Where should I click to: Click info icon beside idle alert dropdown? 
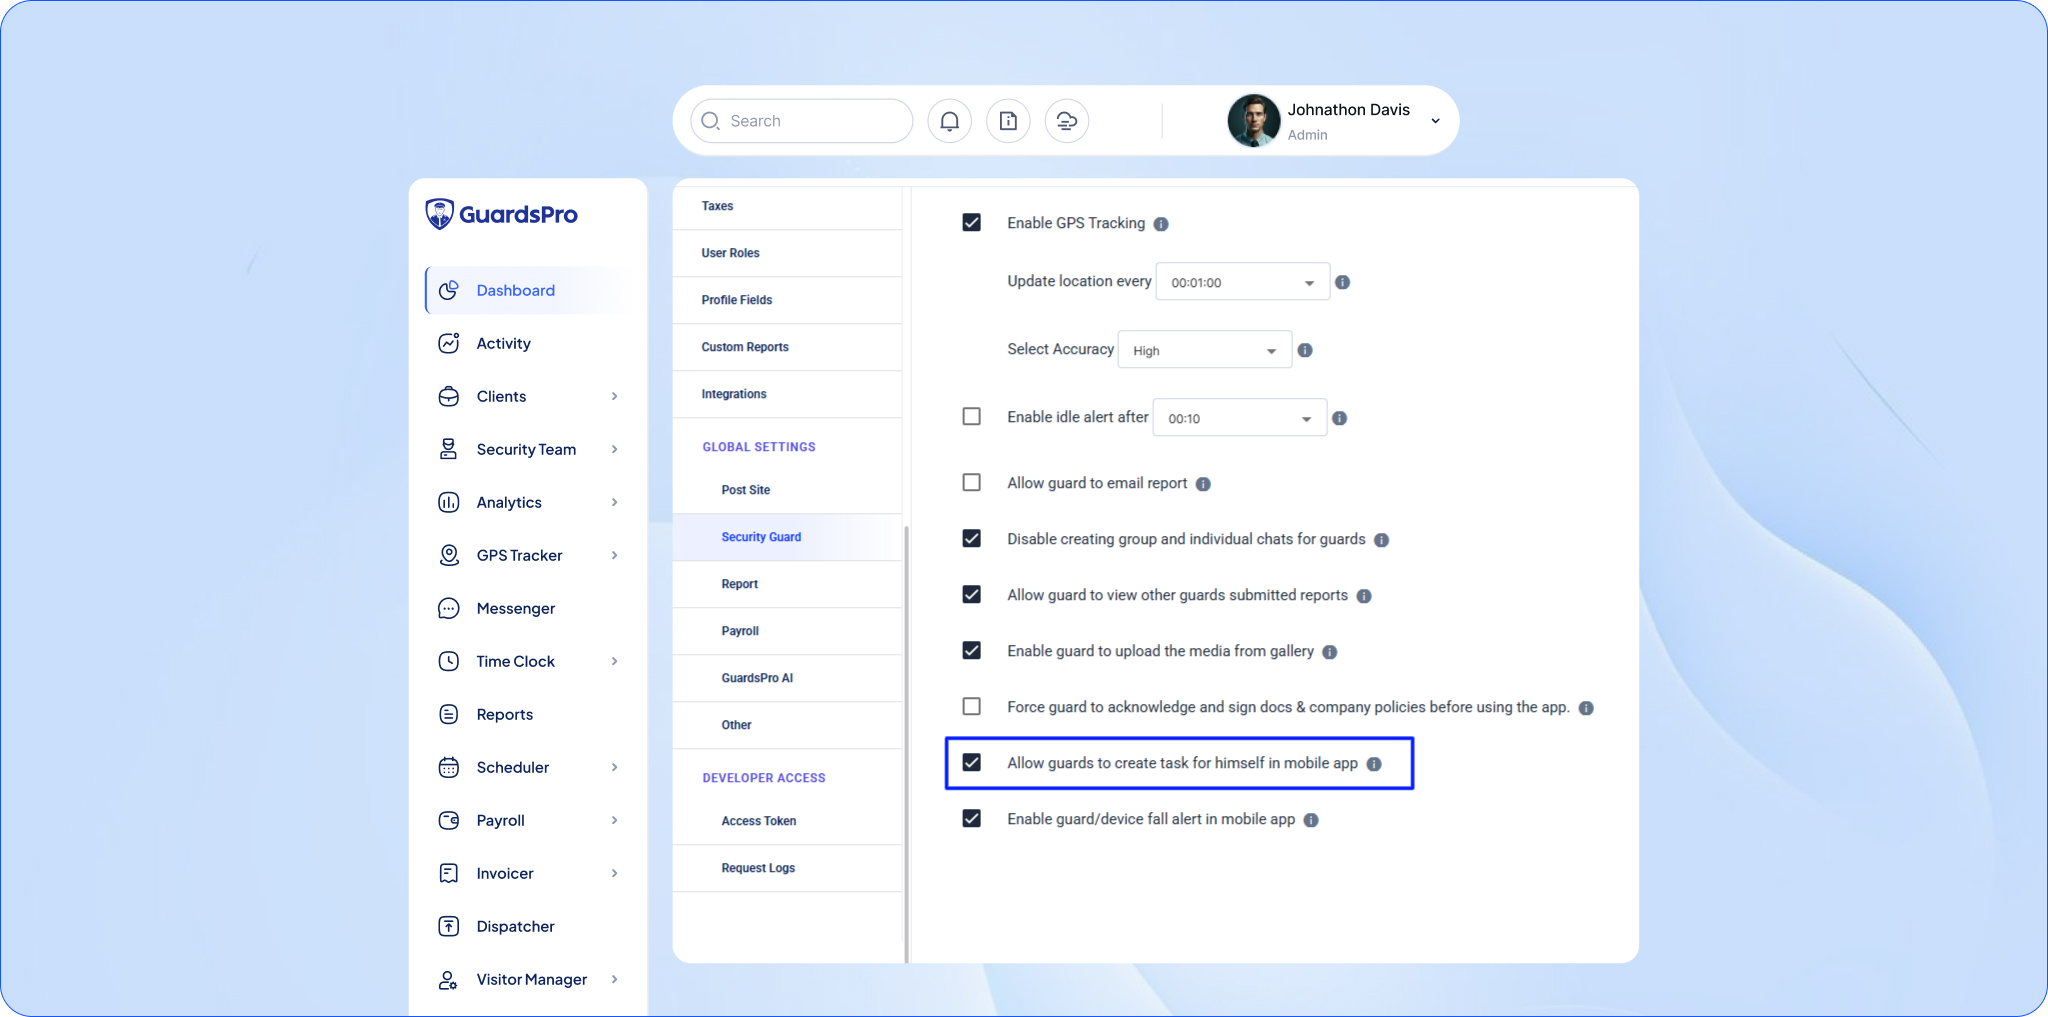[x=1340, y=418]
